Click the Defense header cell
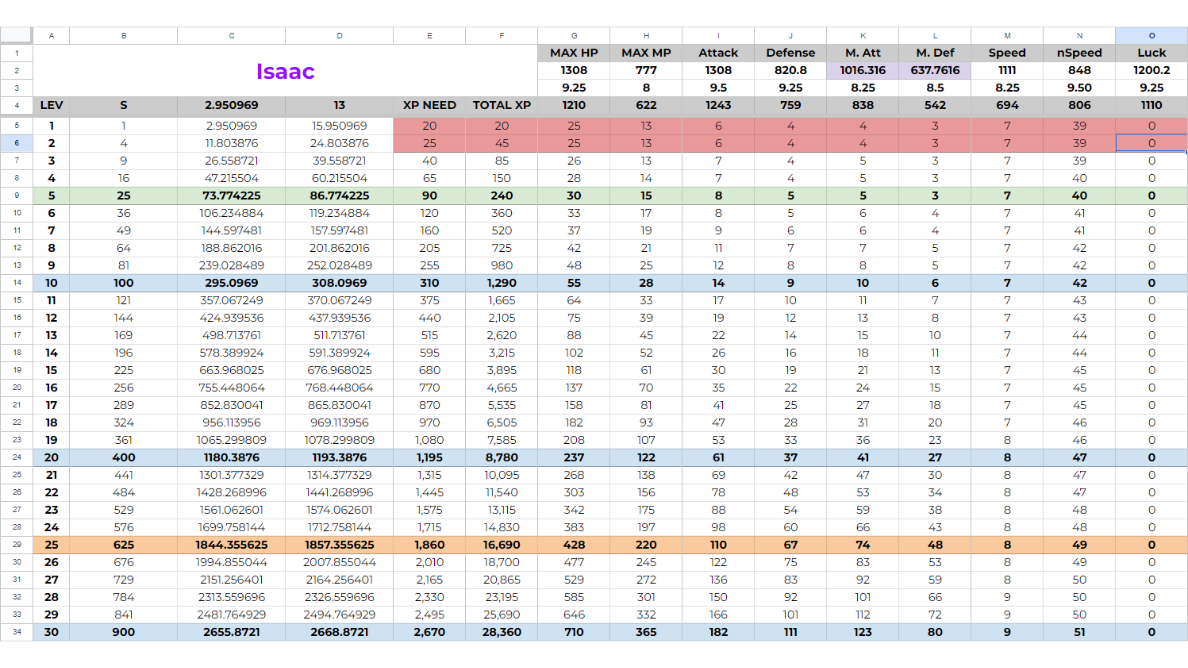Image resolution: width=1188 pixels, height=668 pixels. [790, 53]
